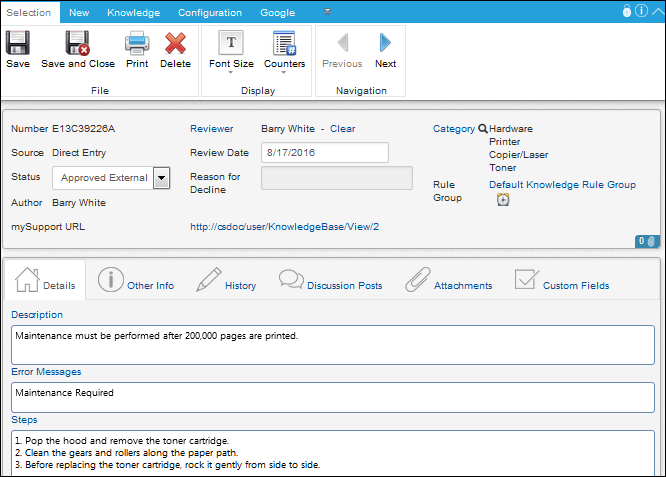
Task: Click the Save floppy disk icon
Action: 18,42
